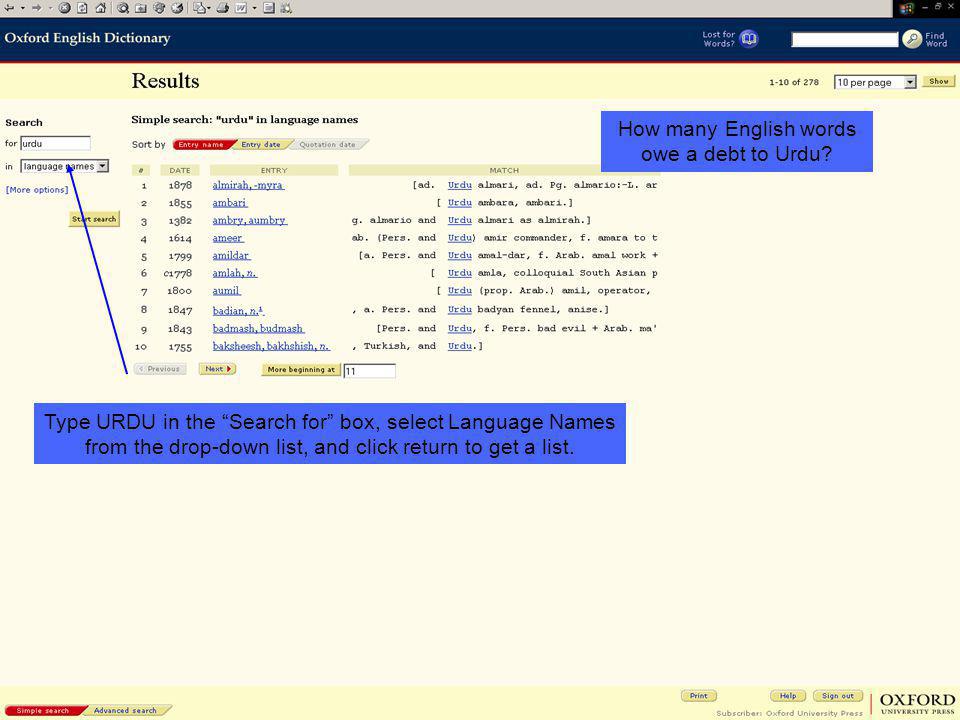Click the browser Forward arrow icon
The height and width of the screenshot is (720, 960).
[37, 8]
